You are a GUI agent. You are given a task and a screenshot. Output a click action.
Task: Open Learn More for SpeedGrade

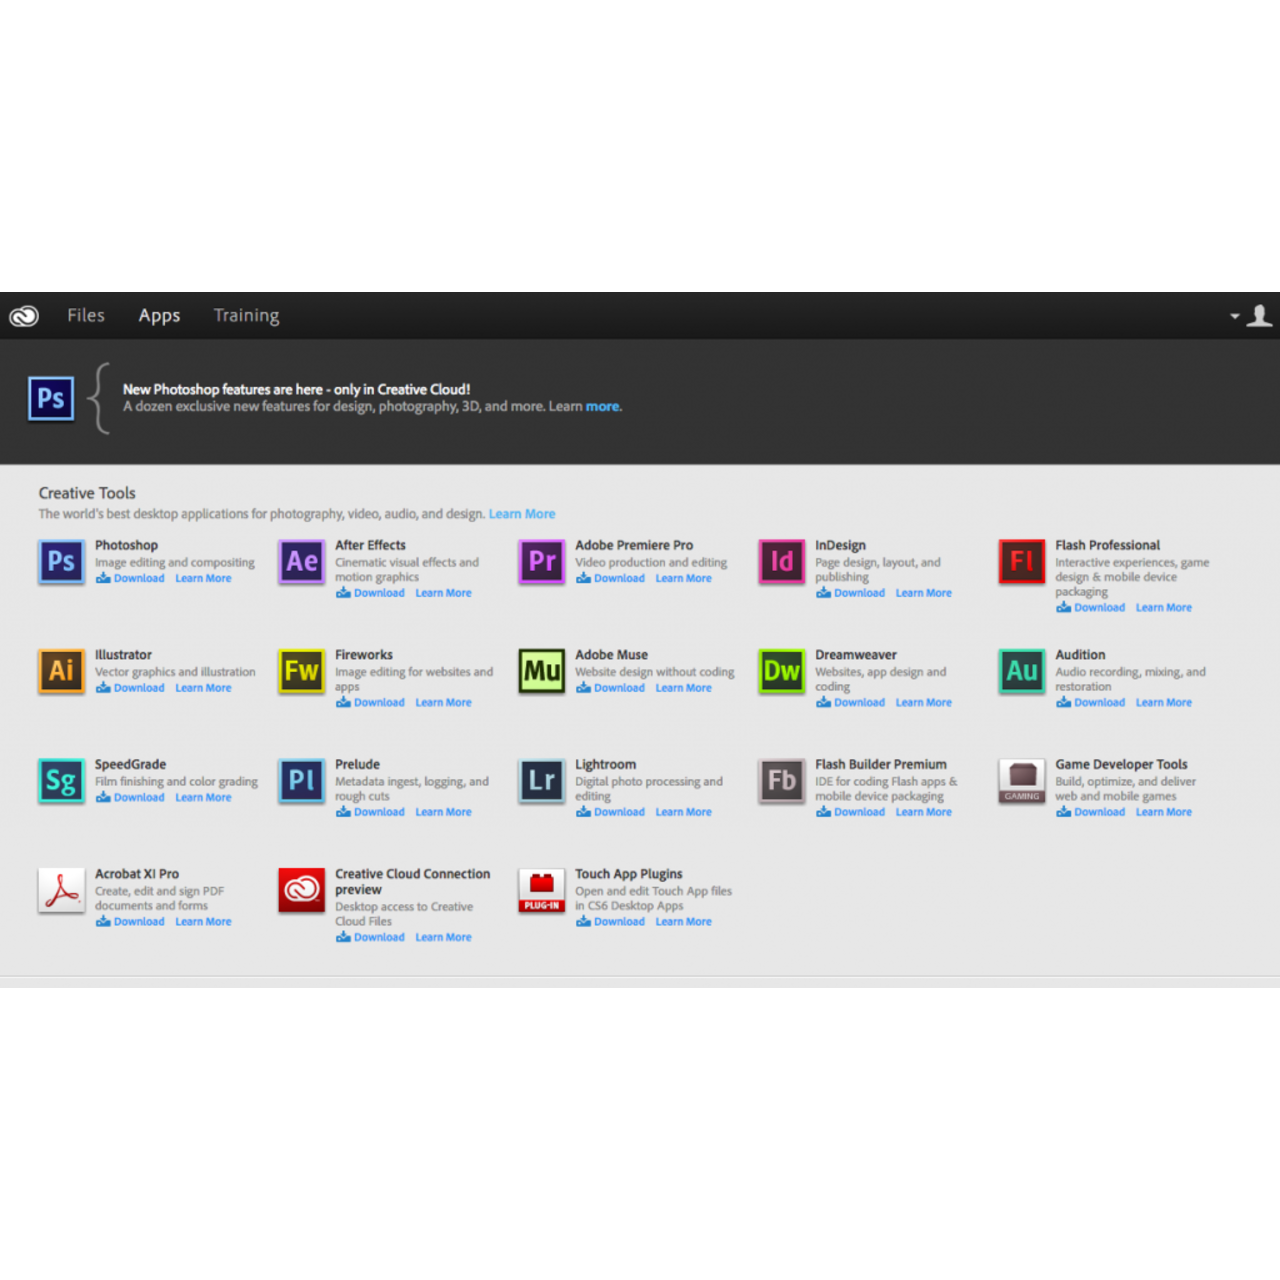click(x=203, y=797)
